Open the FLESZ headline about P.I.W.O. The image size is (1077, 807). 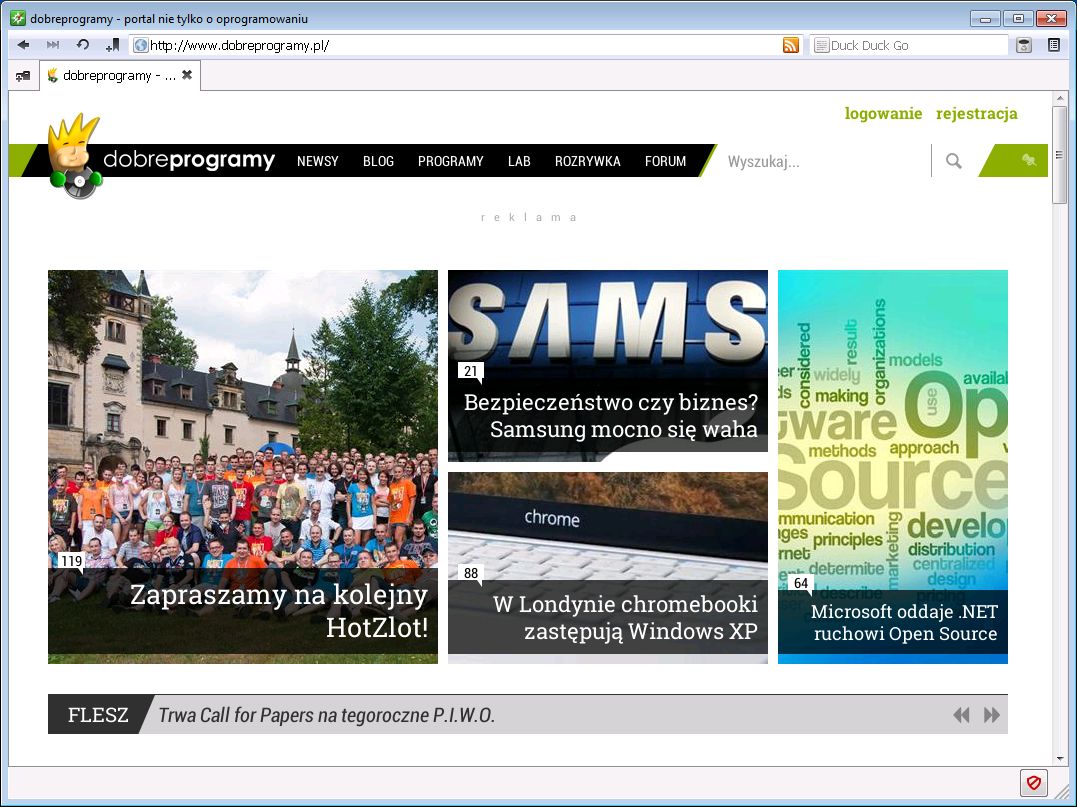(326, 715)
